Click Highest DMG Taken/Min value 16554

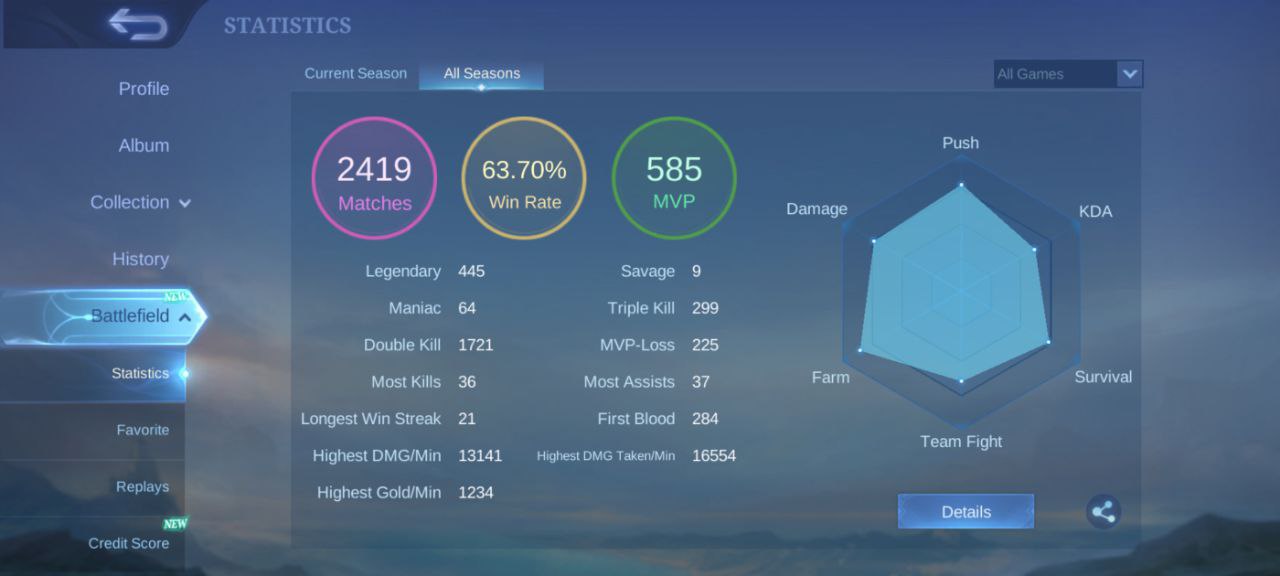[714, 456]
